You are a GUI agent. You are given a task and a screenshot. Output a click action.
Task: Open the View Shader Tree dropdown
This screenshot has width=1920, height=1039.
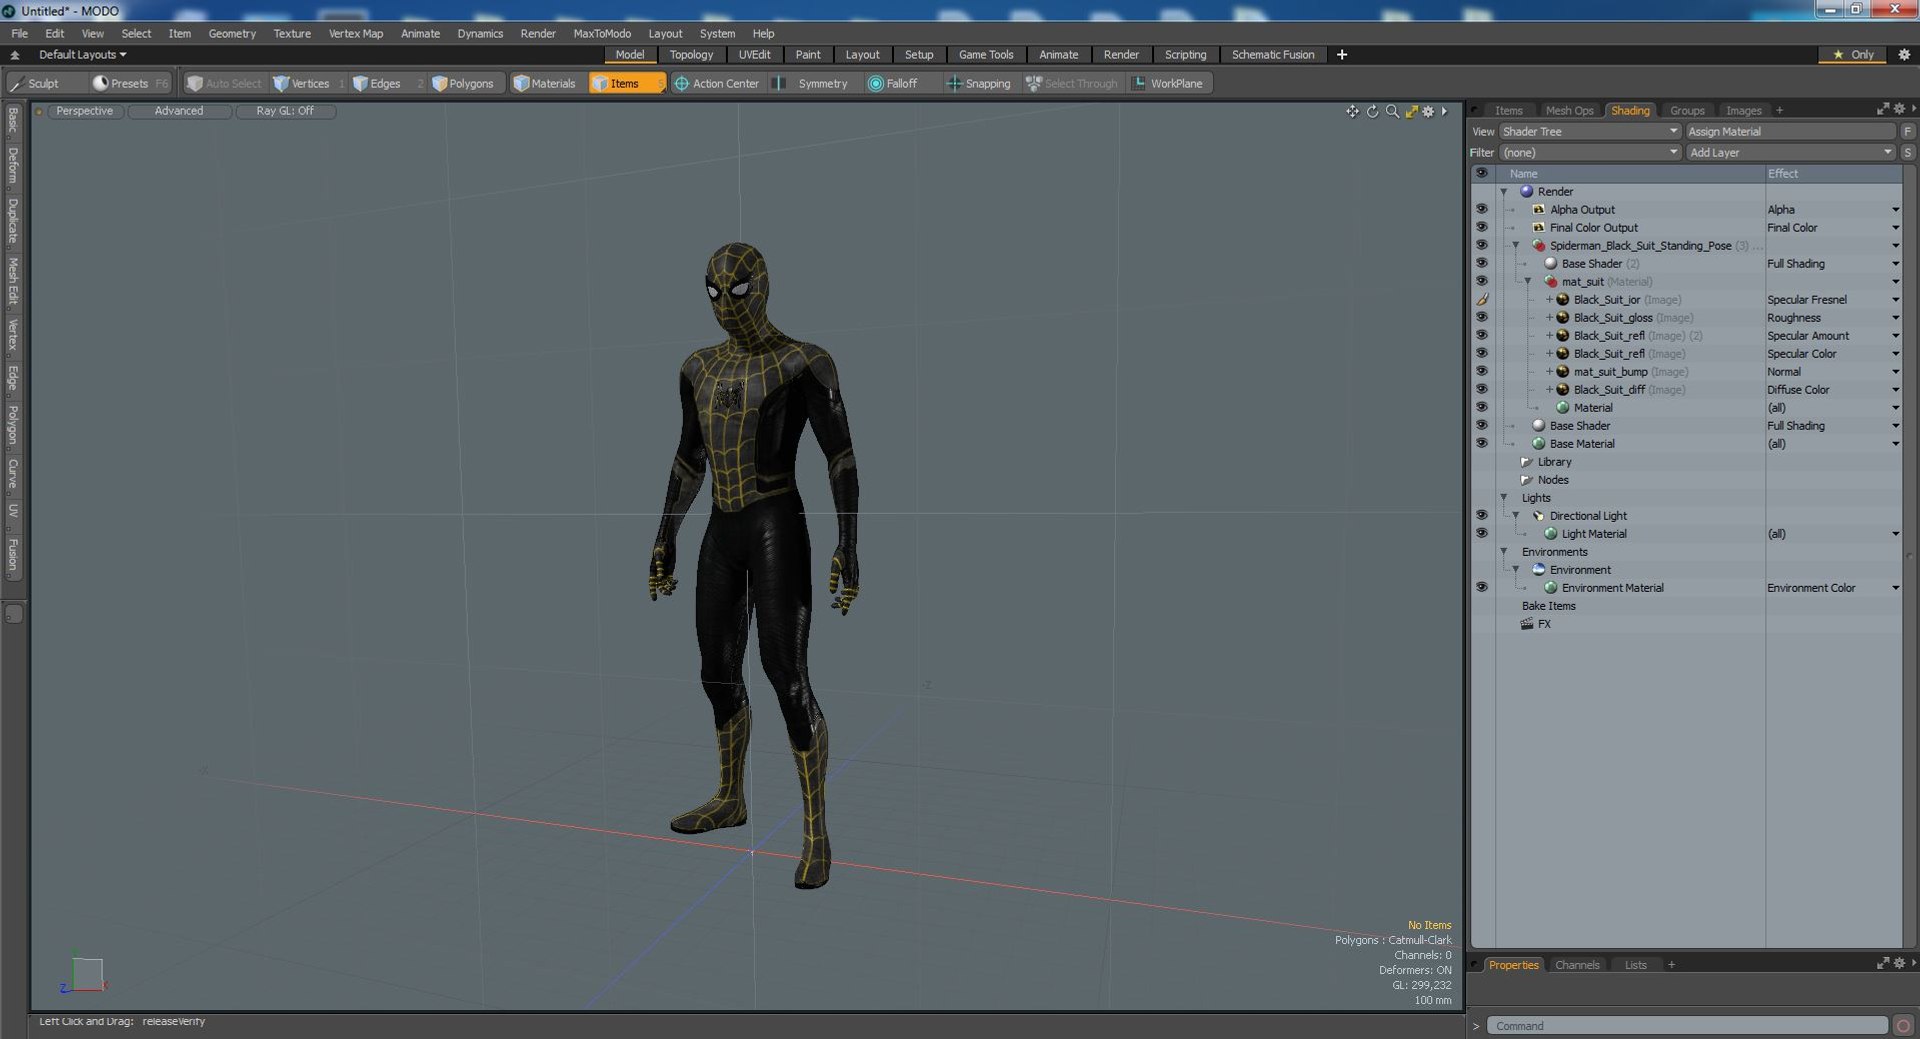tap(1589, 132)
